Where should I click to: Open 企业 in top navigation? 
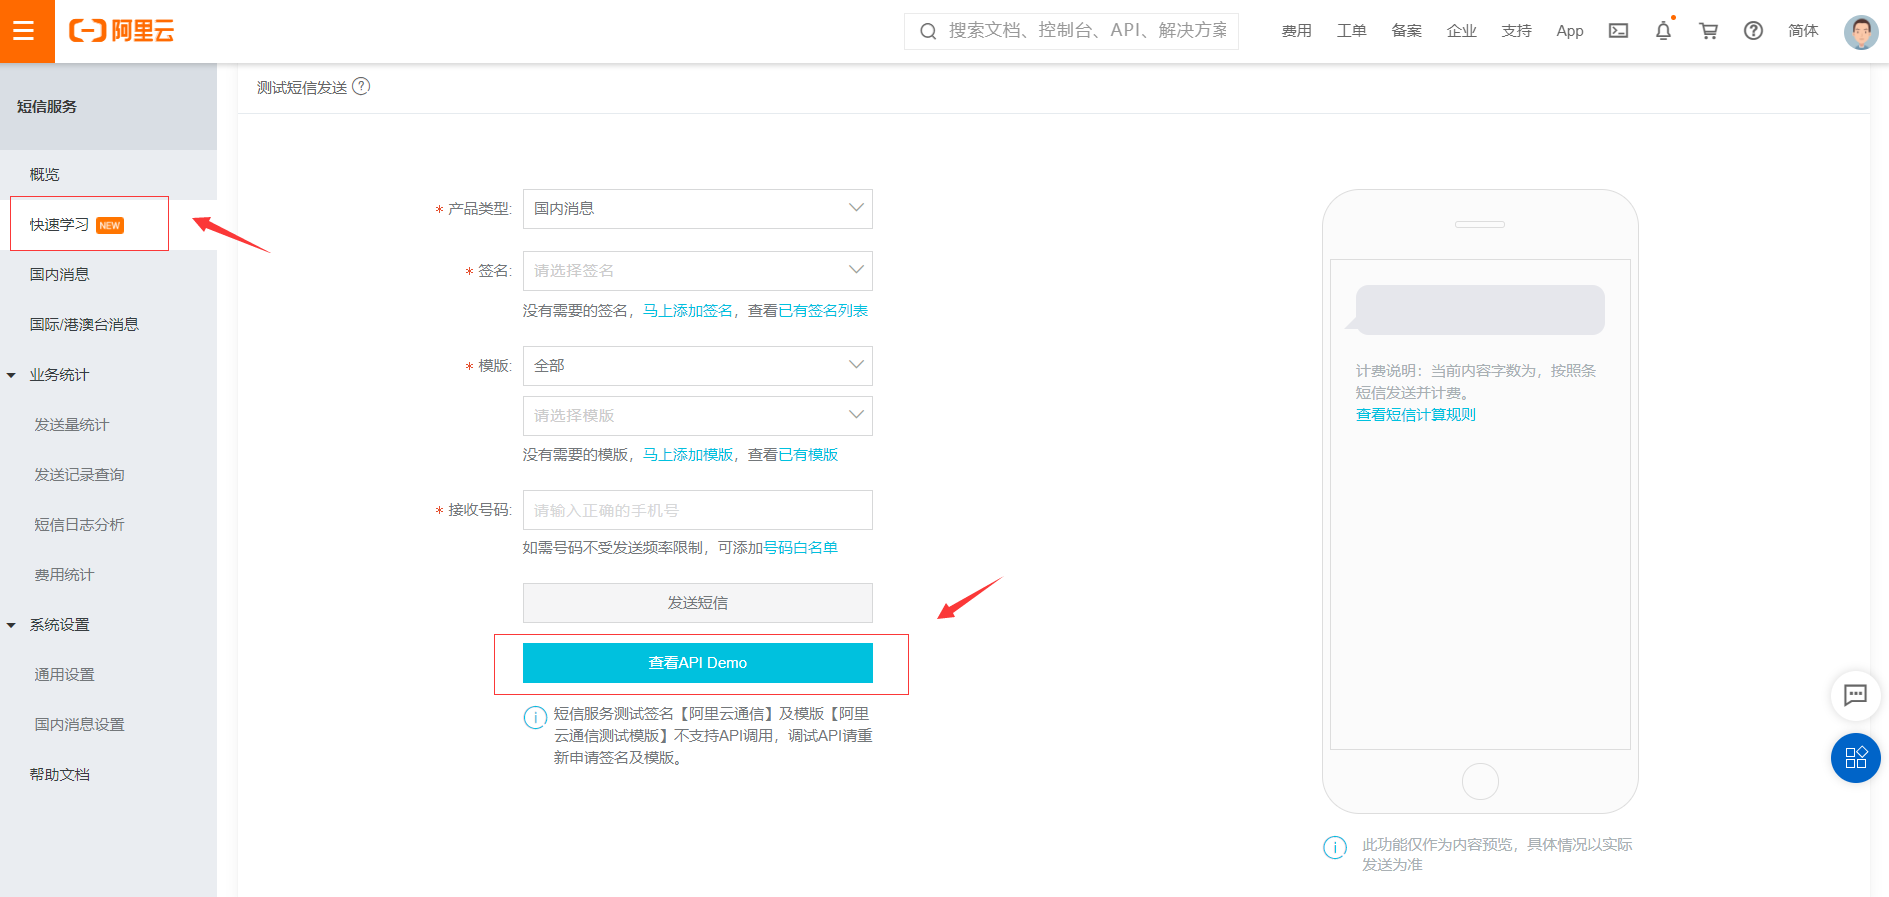coord(1461,31)
